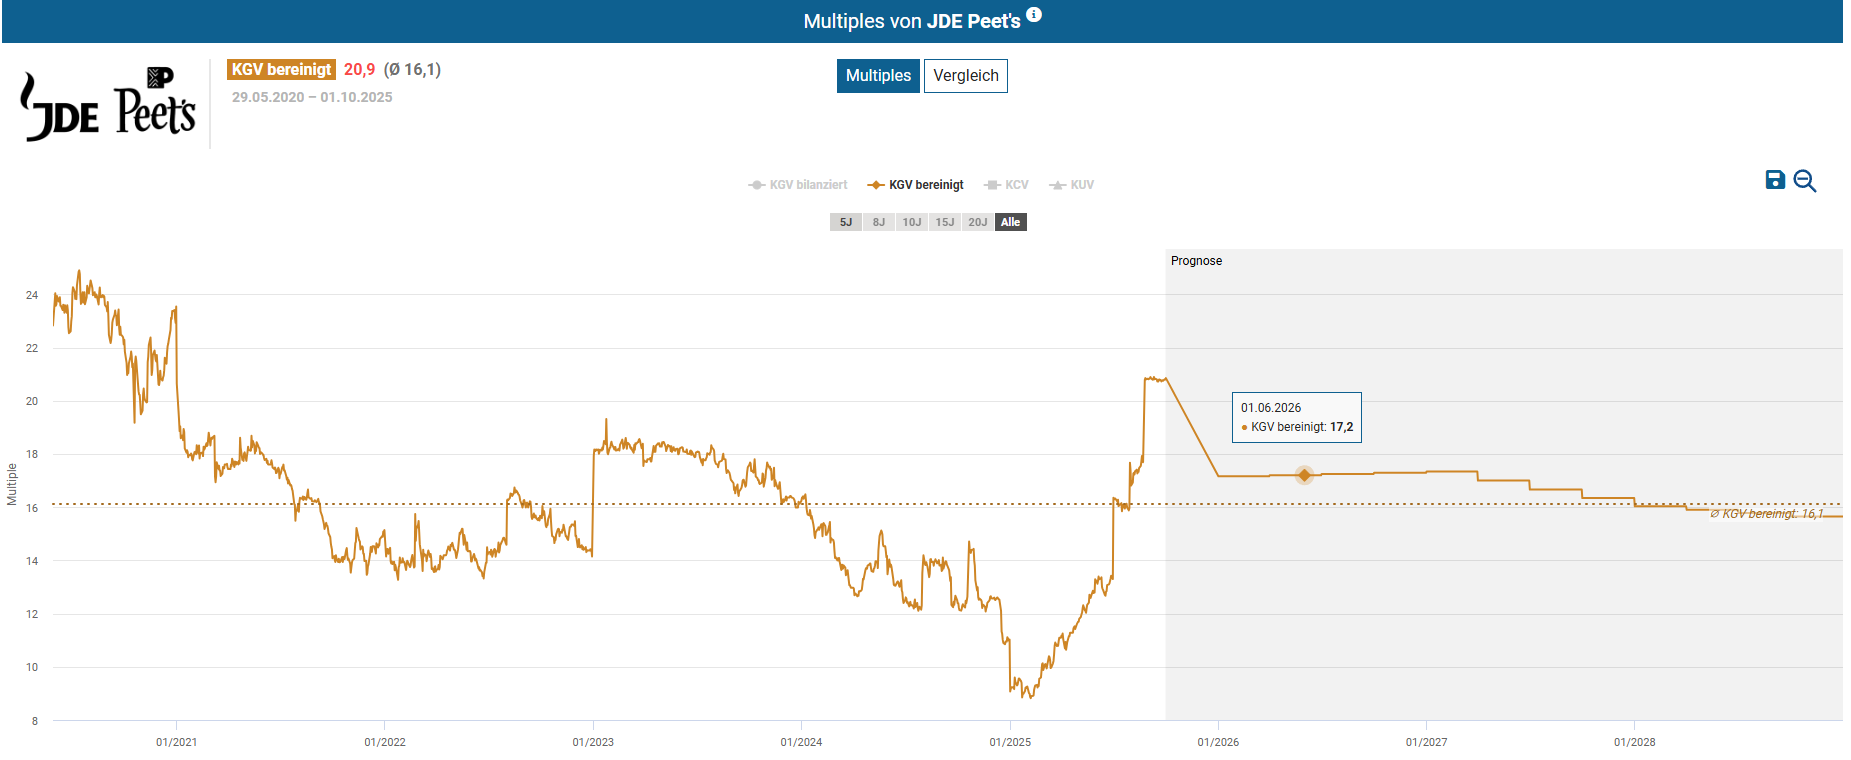The height and width of the screenshot is (760, 1851).
Task: Click the average KGV bereinigt 16,1 line label
Action: pyautogui.click(x=1767, y=514)
